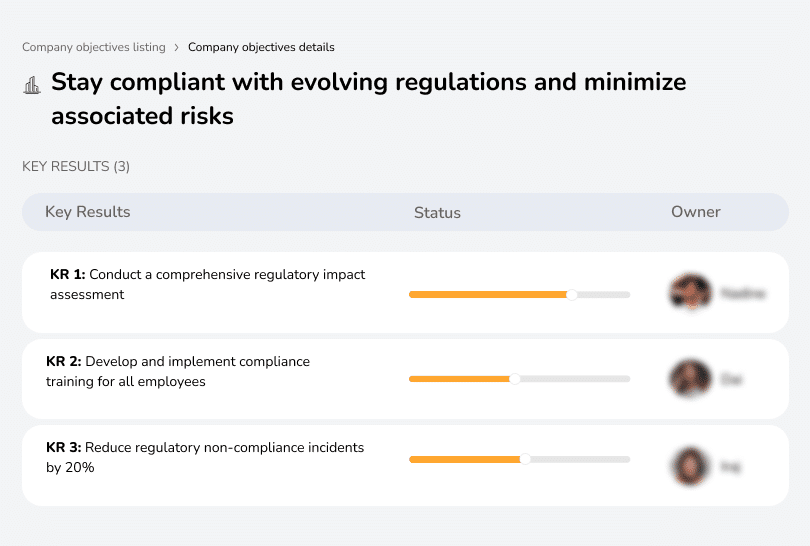Click the breadcrumb chevron separator
Screen dimensions: 810x546
tap(177, 48)
